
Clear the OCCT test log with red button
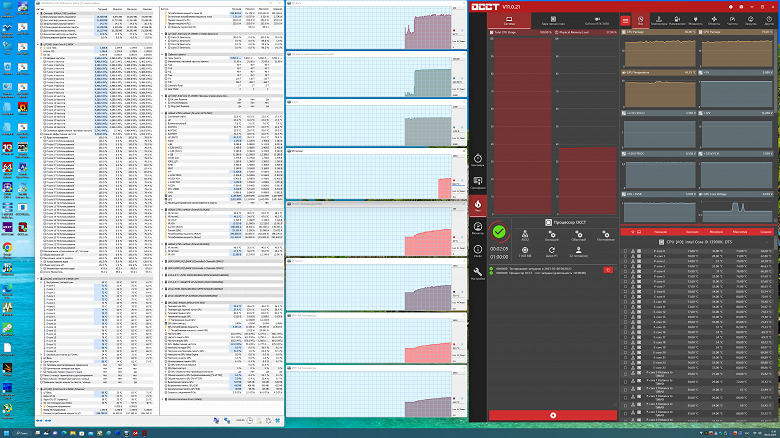point(608,270)
